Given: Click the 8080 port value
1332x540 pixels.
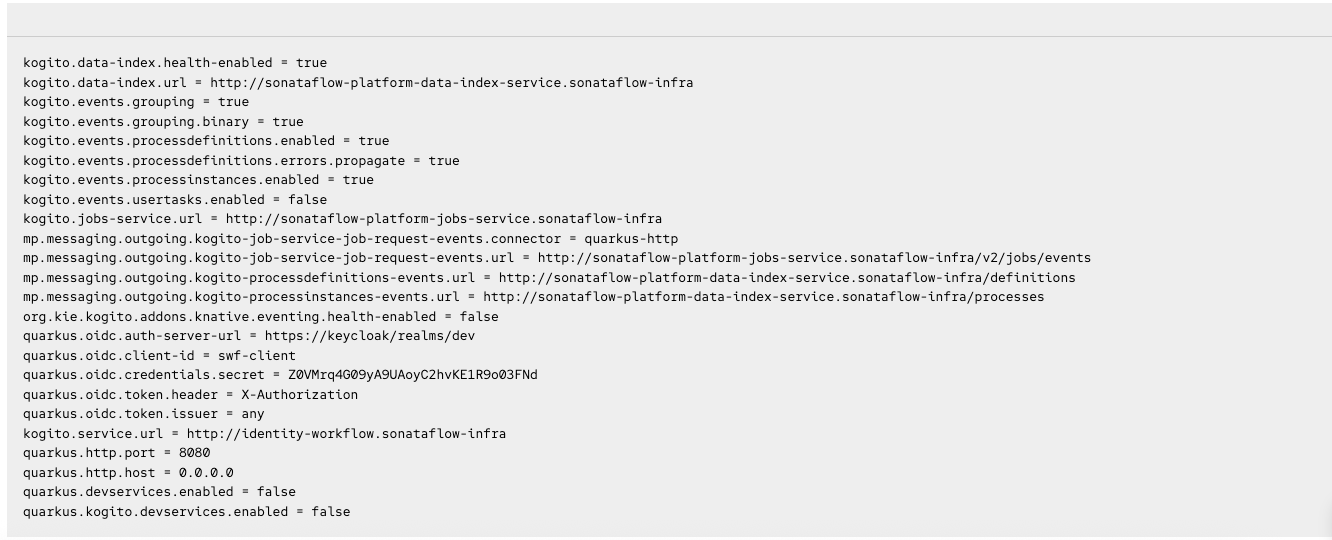Looking at the screenshot, I should point(195,453).
